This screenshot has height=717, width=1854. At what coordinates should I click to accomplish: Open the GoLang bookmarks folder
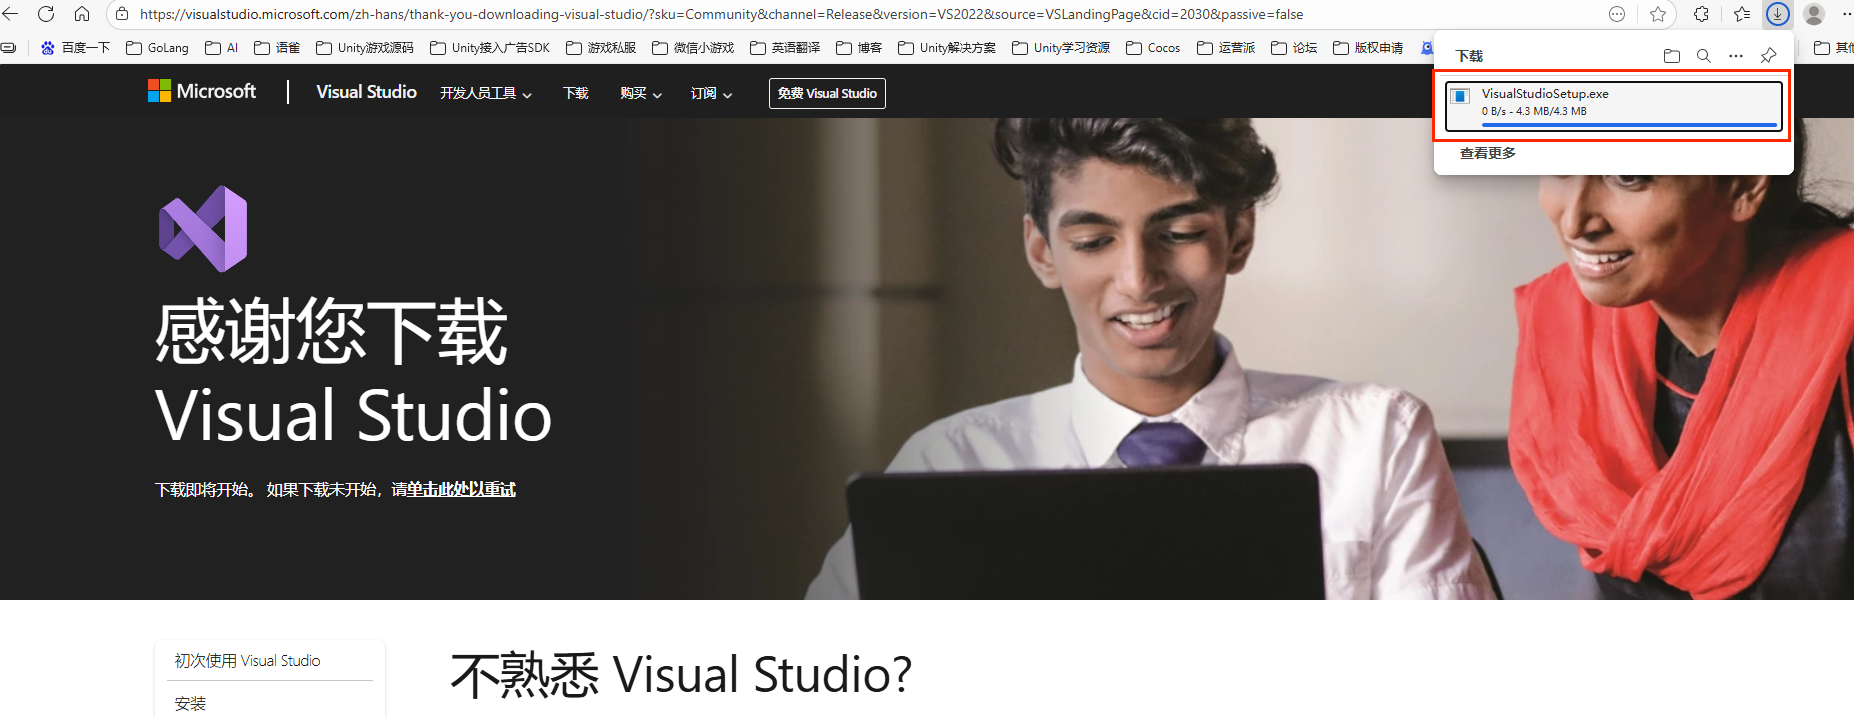click(x=158, y=48)
